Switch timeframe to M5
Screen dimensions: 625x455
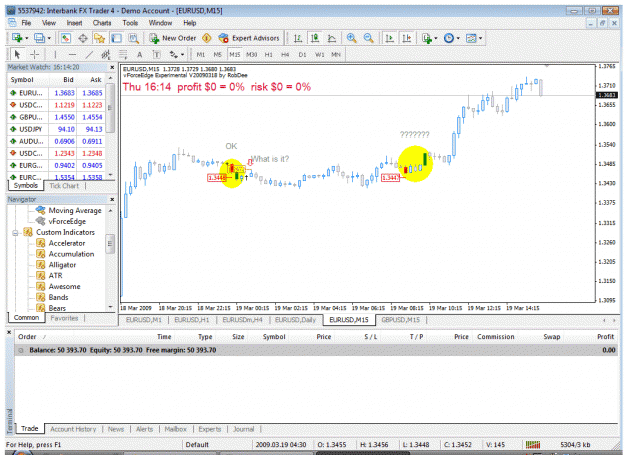(217, 55)
